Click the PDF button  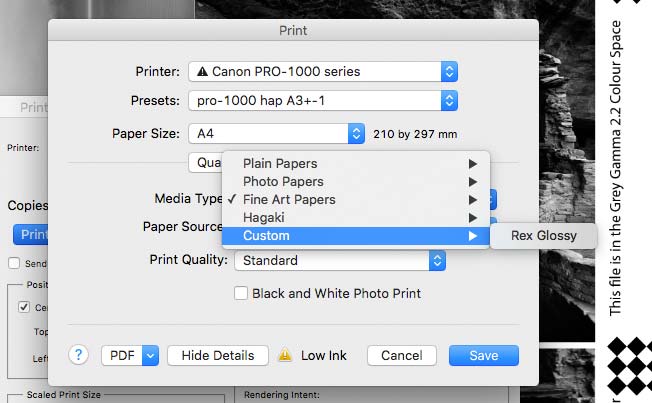pyautogui.click(x=122, y=356)
